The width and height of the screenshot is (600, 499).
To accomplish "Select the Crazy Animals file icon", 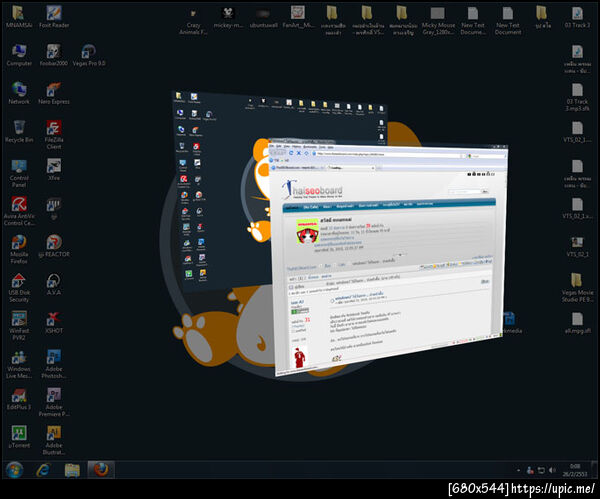I will click(x=193, y=21).
